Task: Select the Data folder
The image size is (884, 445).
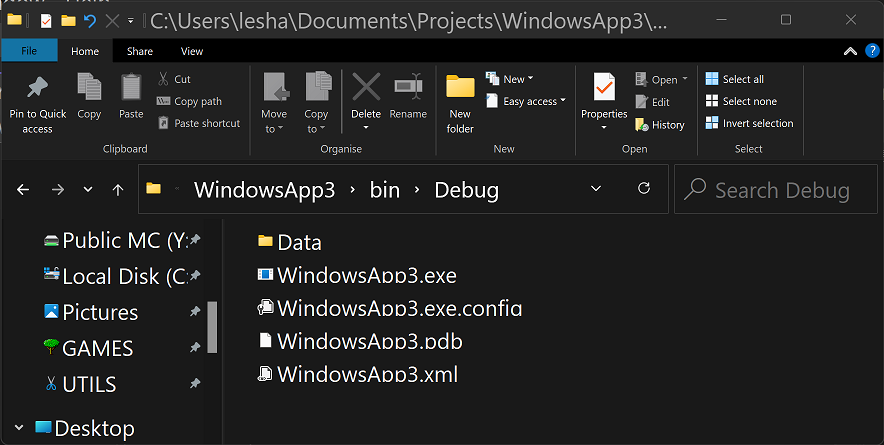Action: [290, 243]
